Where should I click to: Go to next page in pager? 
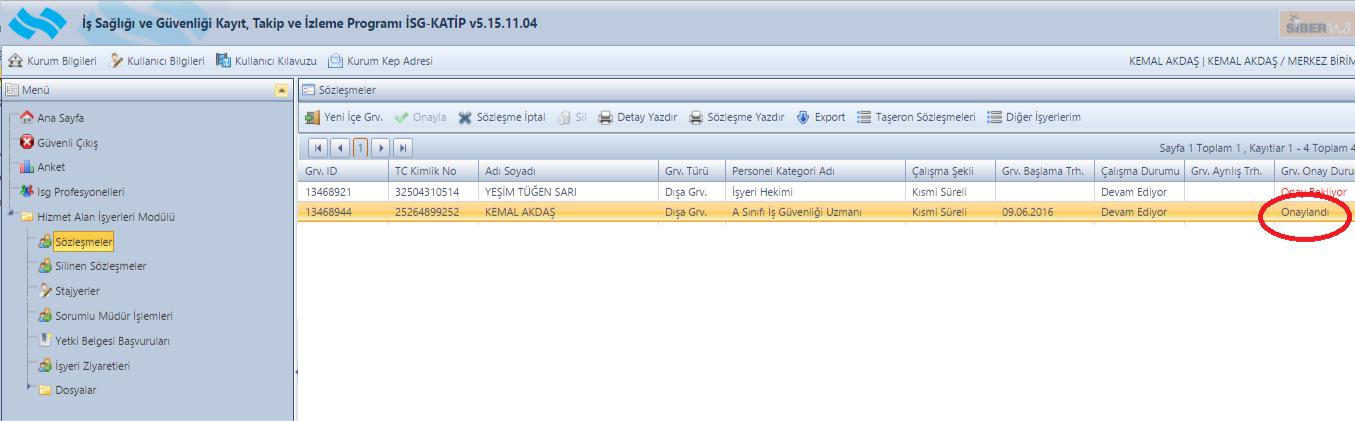(380, 148)
